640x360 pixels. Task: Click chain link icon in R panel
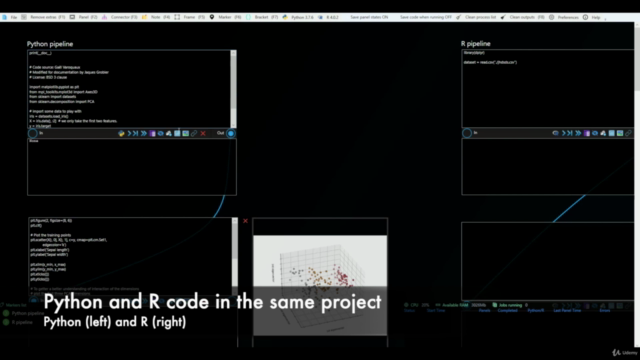click(628, 133)
